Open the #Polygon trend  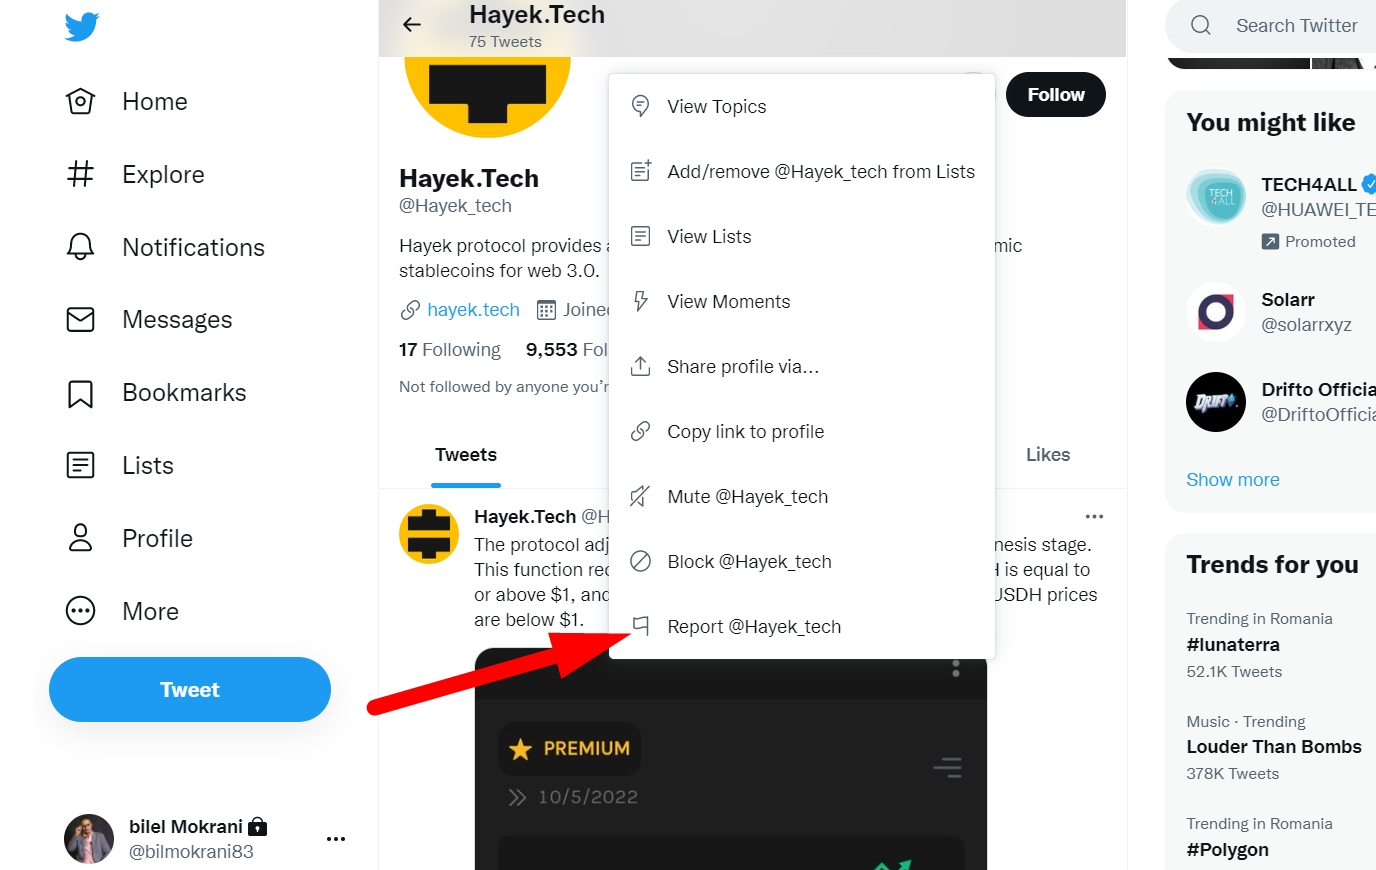(1227, 850)
